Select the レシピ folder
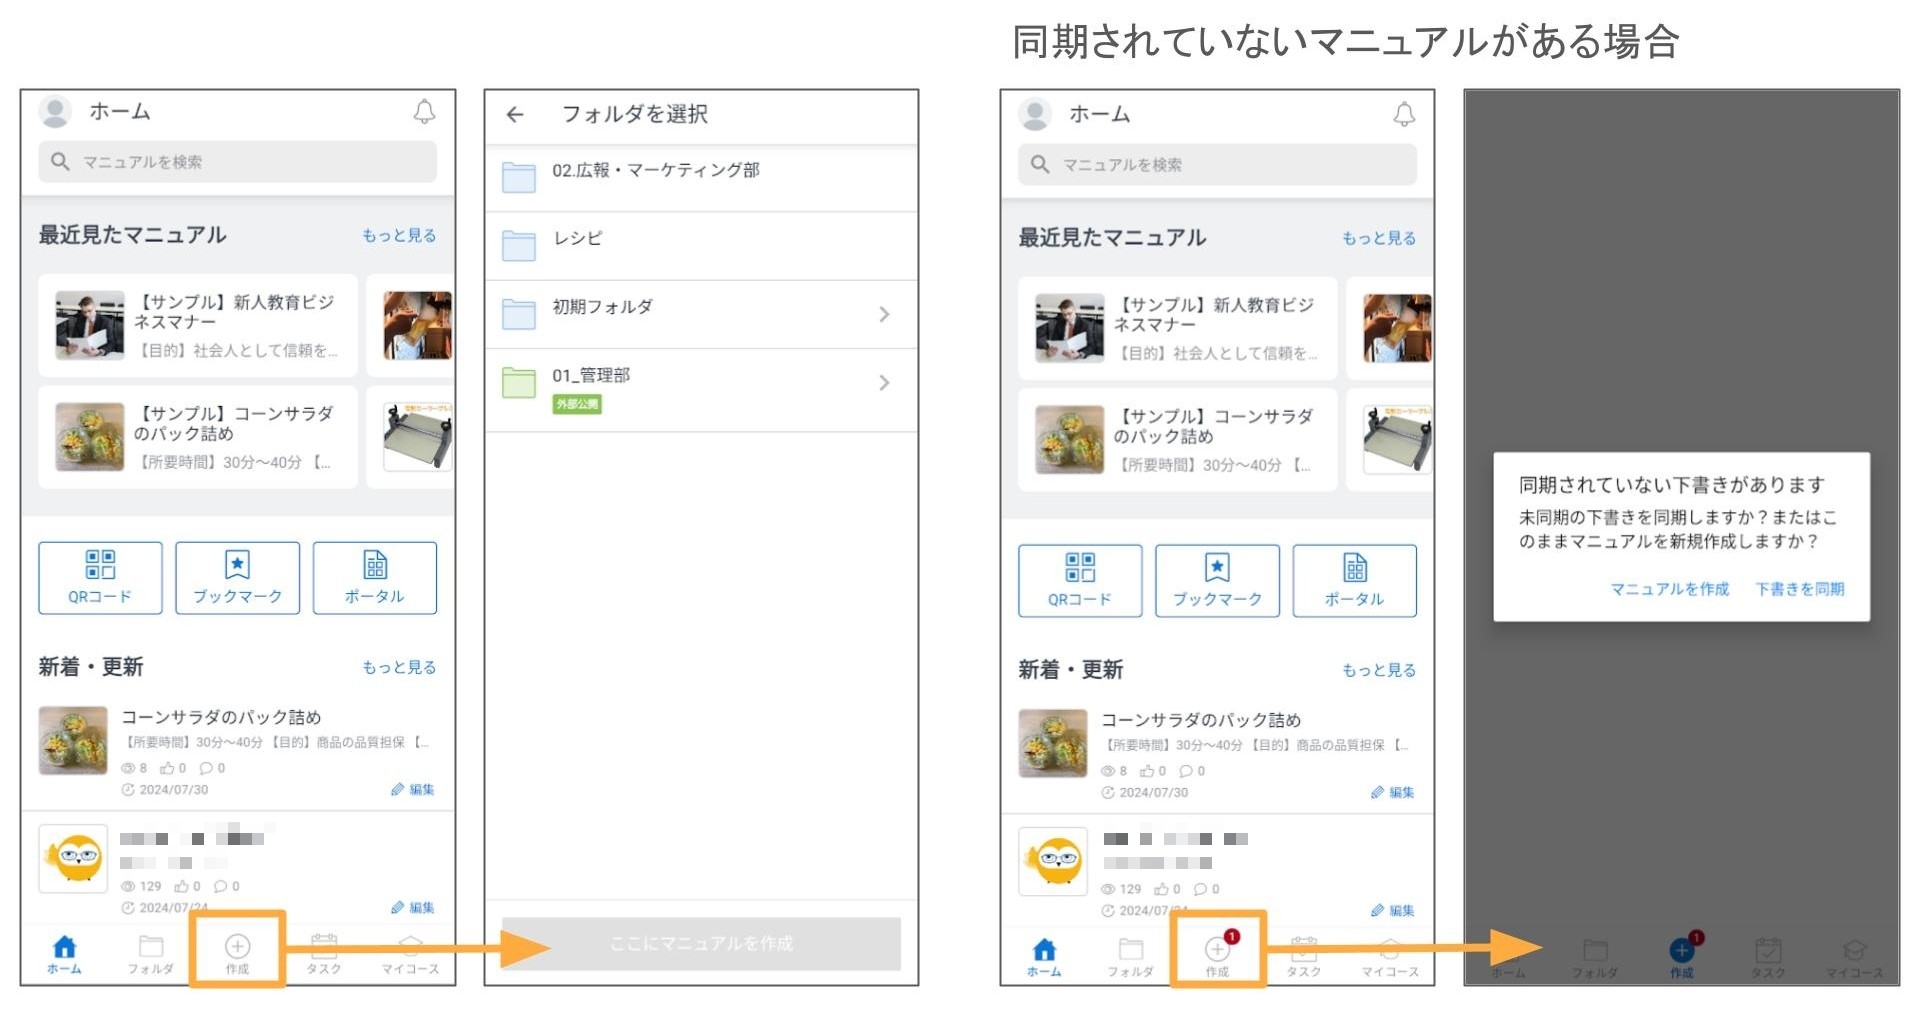 point(578,239)
